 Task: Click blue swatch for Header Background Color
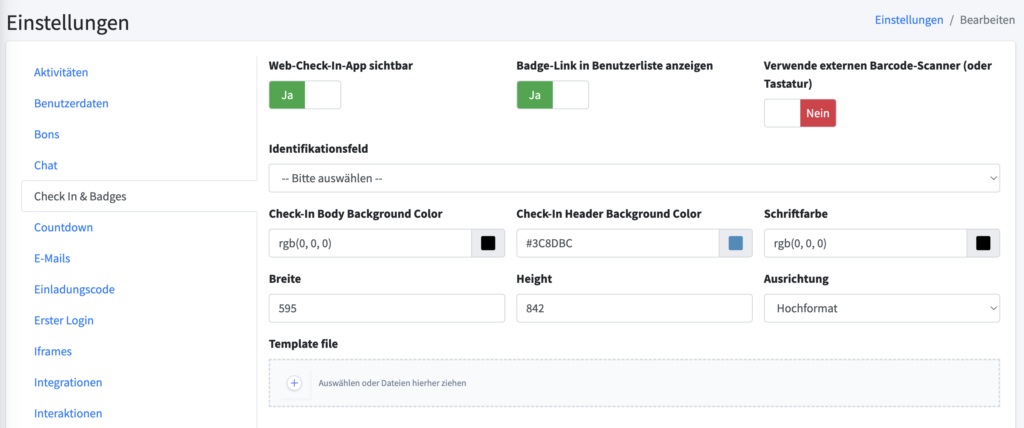pyautogui.click(x=735, y=243)
